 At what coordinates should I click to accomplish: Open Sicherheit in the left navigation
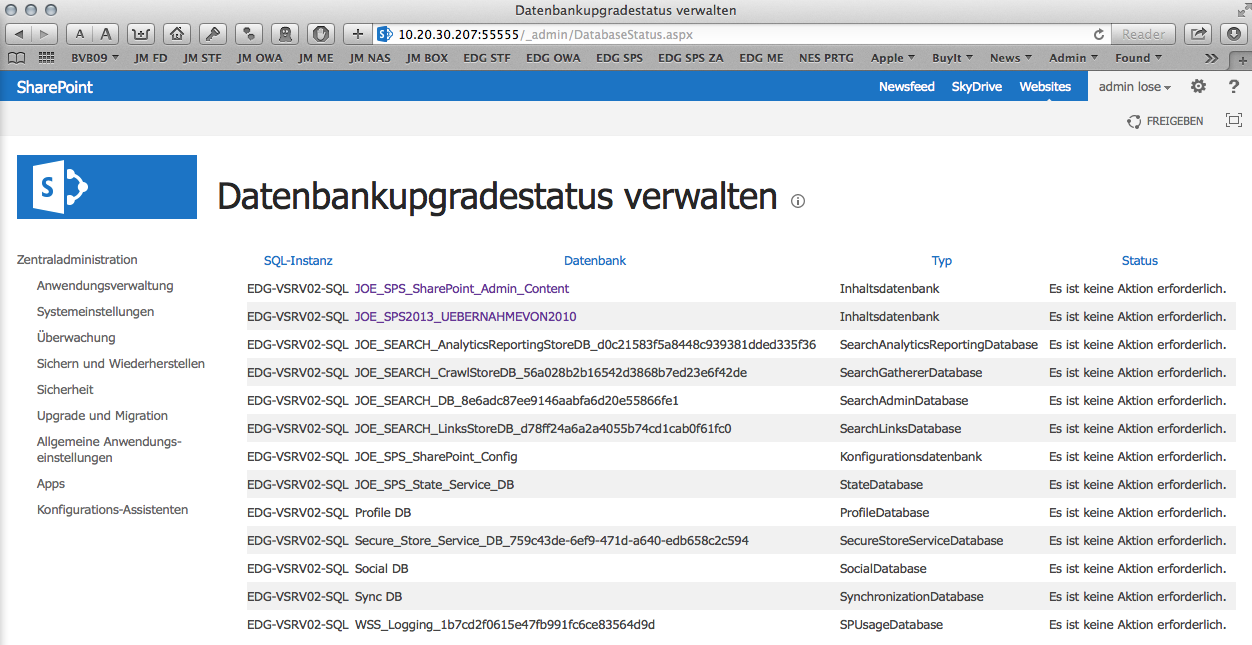65,390
